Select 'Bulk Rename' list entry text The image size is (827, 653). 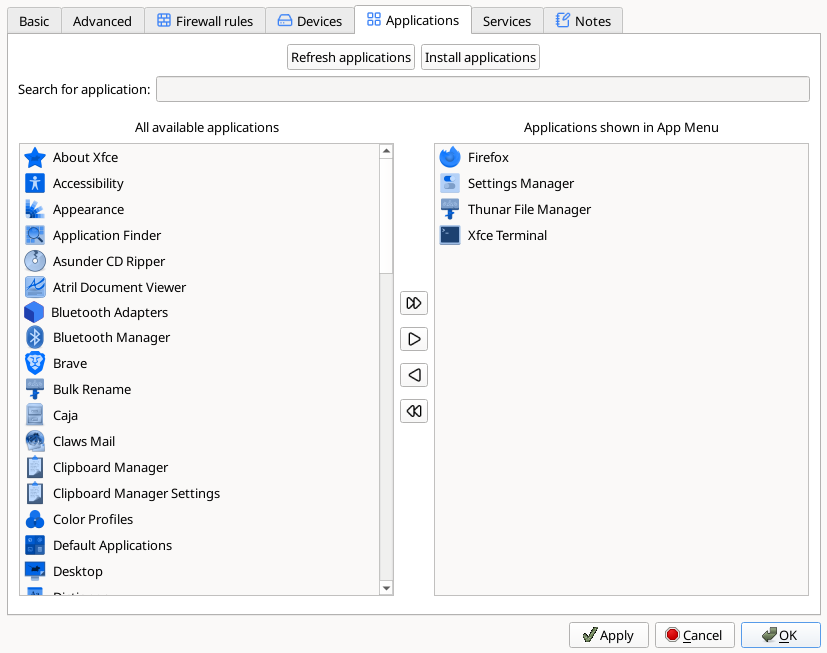(x=92, y=389)
